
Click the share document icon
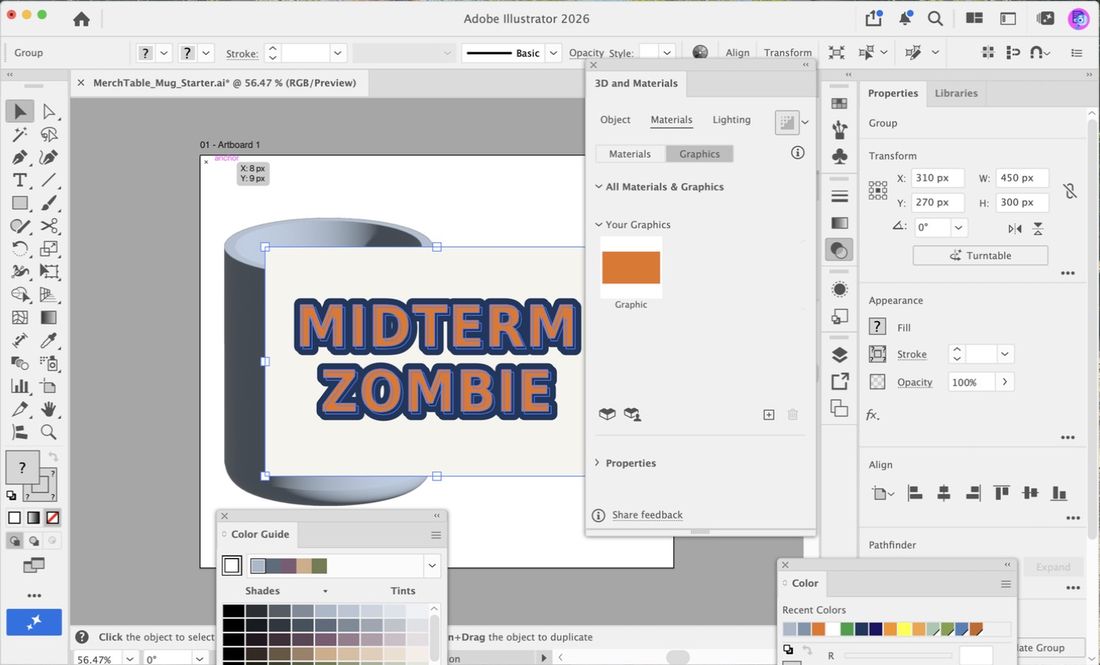pos(873,18)
